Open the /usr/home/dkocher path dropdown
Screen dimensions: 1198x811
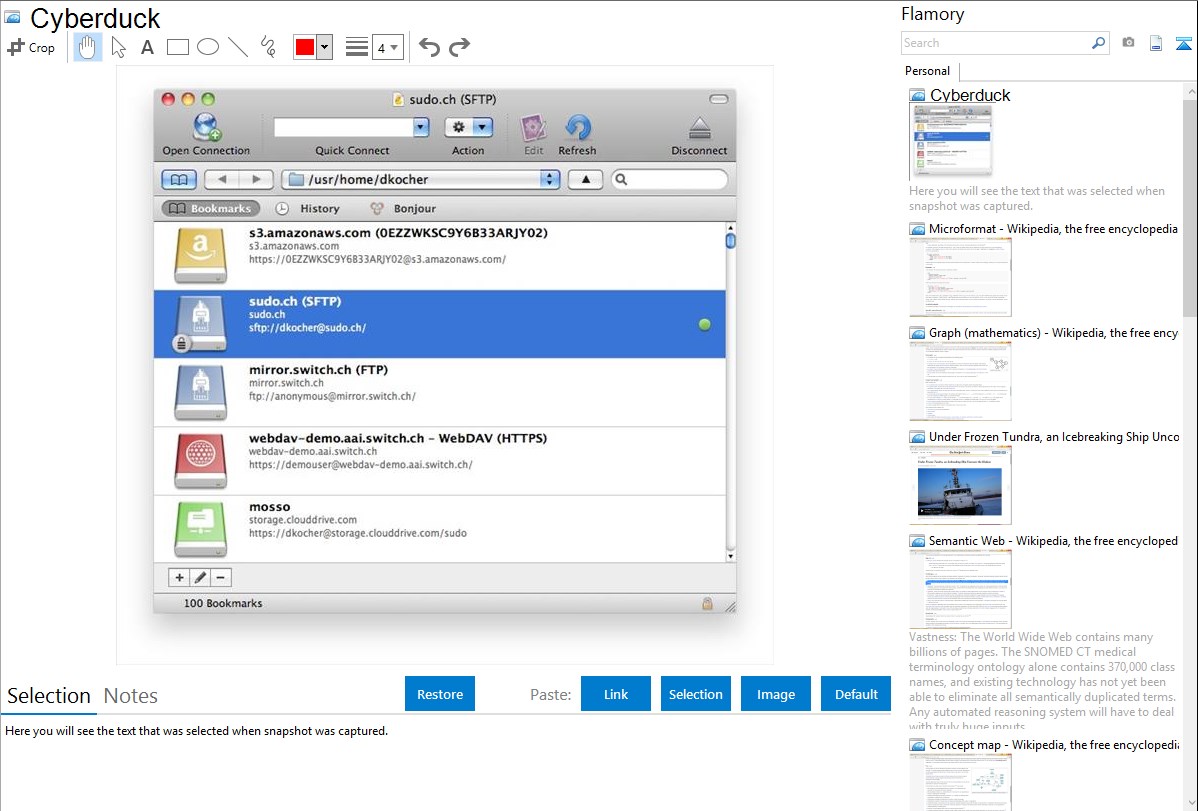pyautogui.click(x=421, y=180)
